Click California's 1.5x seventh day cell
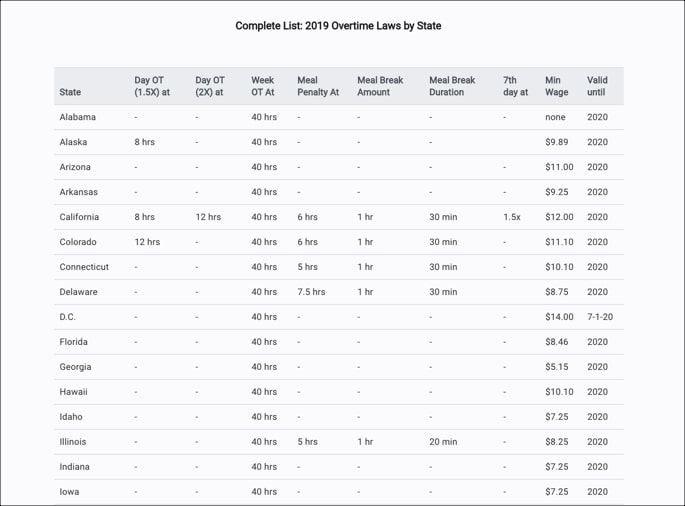 [x=512, y=217]
